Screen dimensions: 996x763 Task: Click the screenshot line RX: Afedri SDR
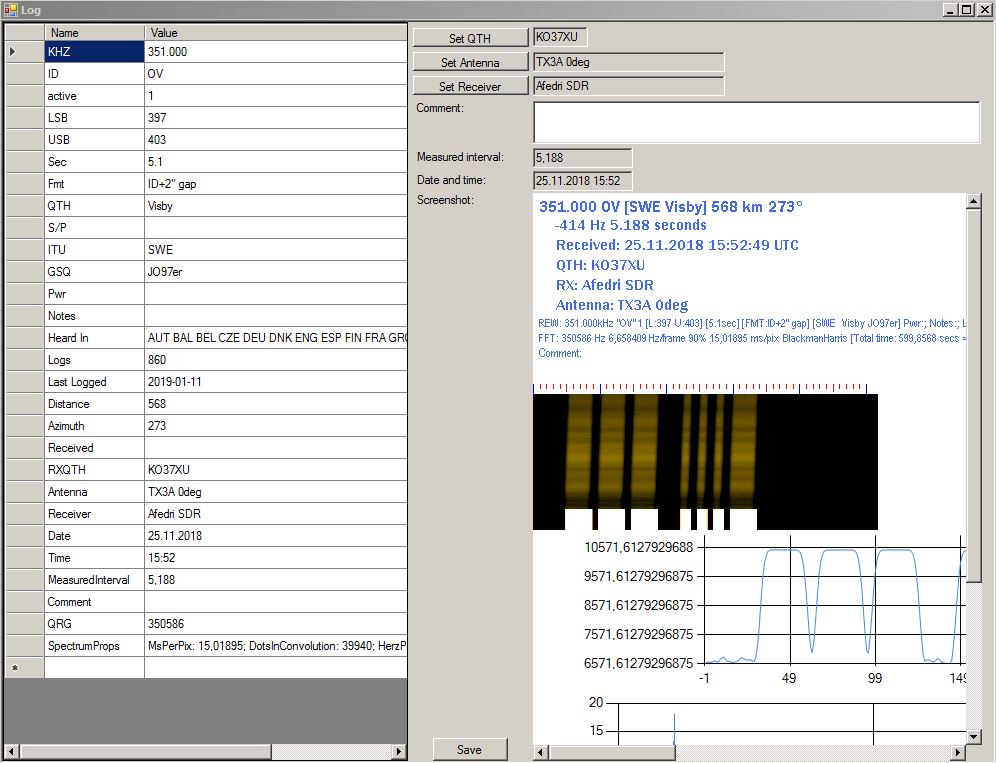pos(605,285)
